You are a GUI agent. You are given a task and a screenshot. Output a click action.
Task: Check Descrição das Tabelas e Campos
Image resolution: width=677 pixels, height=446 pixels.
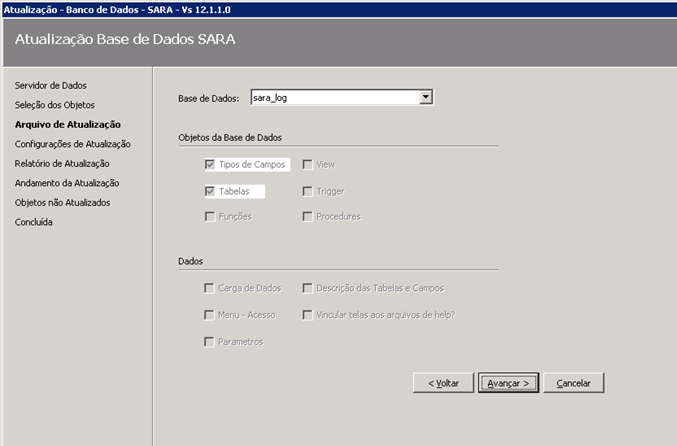tap(307, 288)
